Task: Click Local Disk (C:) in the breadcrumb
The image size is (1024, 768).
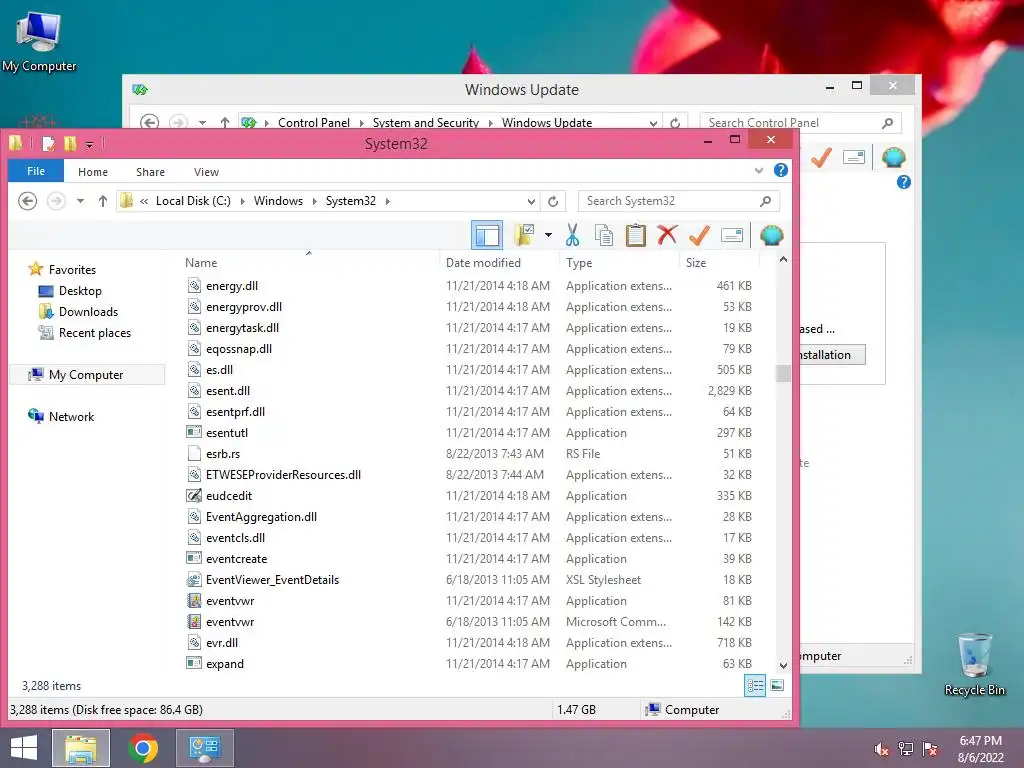Action: [x=193, y=201]
